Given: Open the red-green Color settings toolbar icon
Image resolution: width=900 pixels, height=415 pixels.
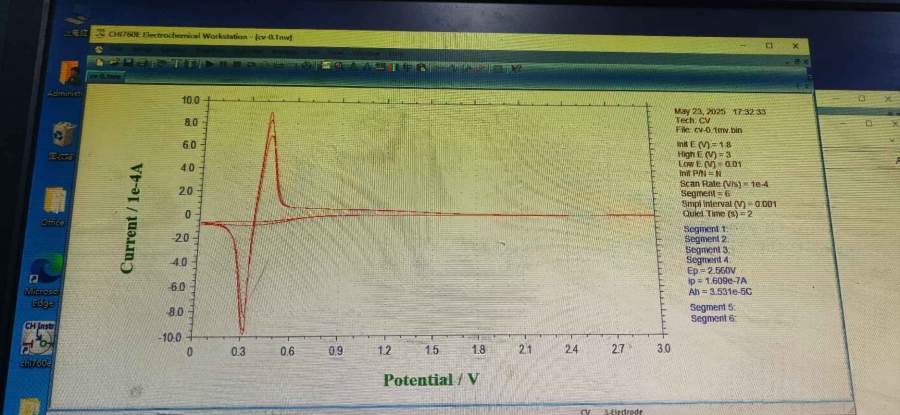Looking at the screenshot, I should click(392, 67).
